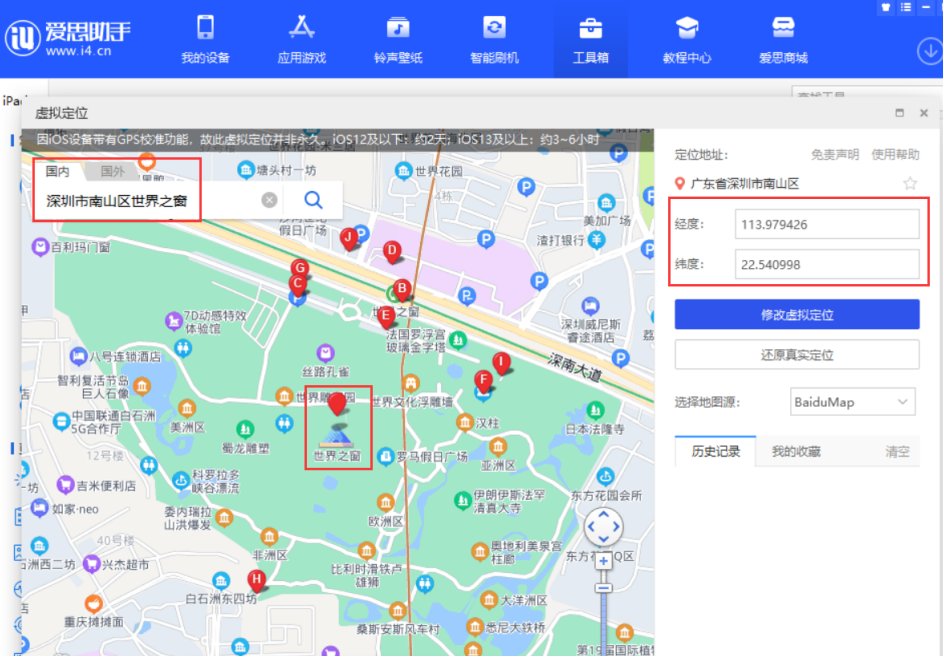
Task: Switch to the 国外 search tab
Action: 112,171
